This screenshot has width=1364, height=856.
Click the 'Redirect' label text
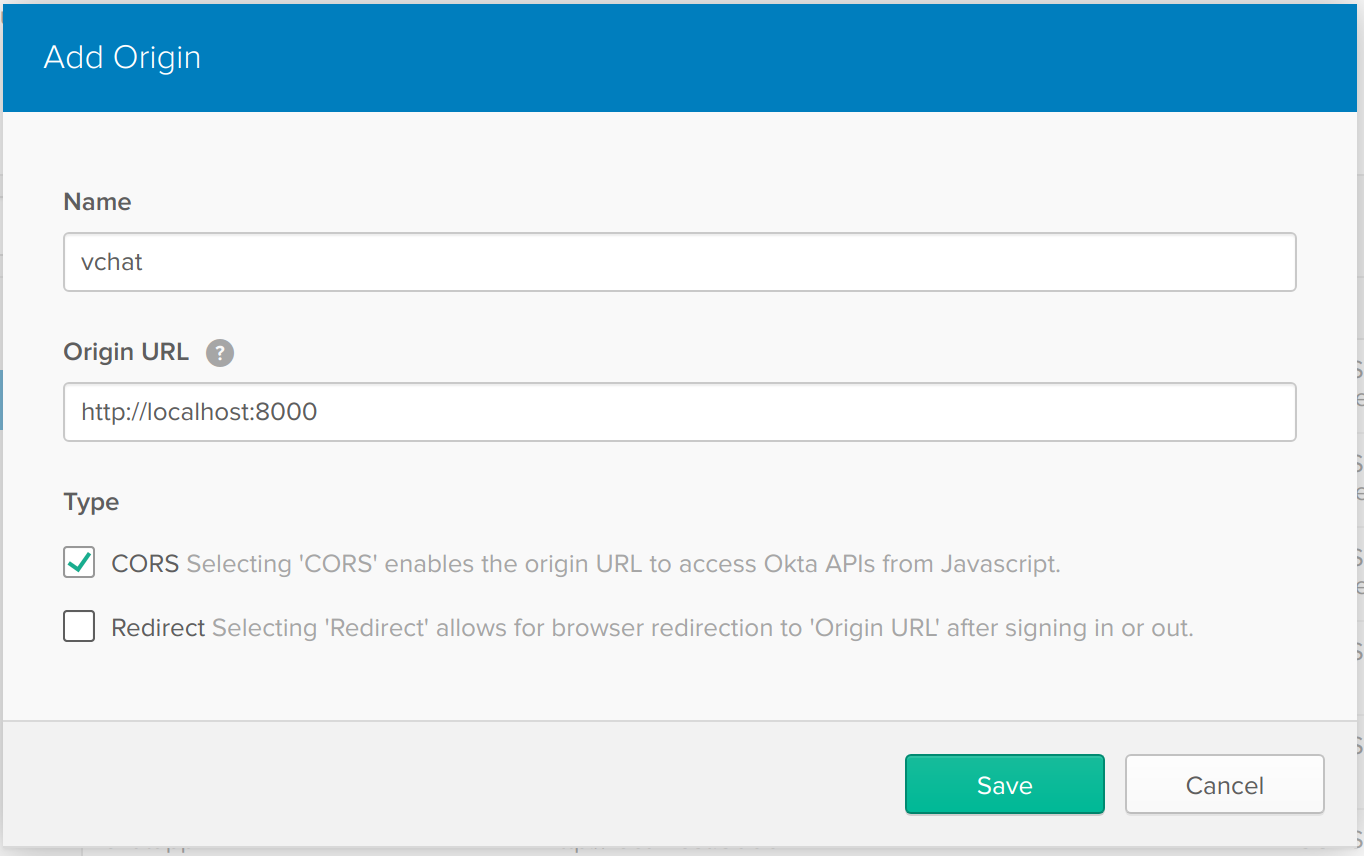pyautogui.click(x=158, y=628)
